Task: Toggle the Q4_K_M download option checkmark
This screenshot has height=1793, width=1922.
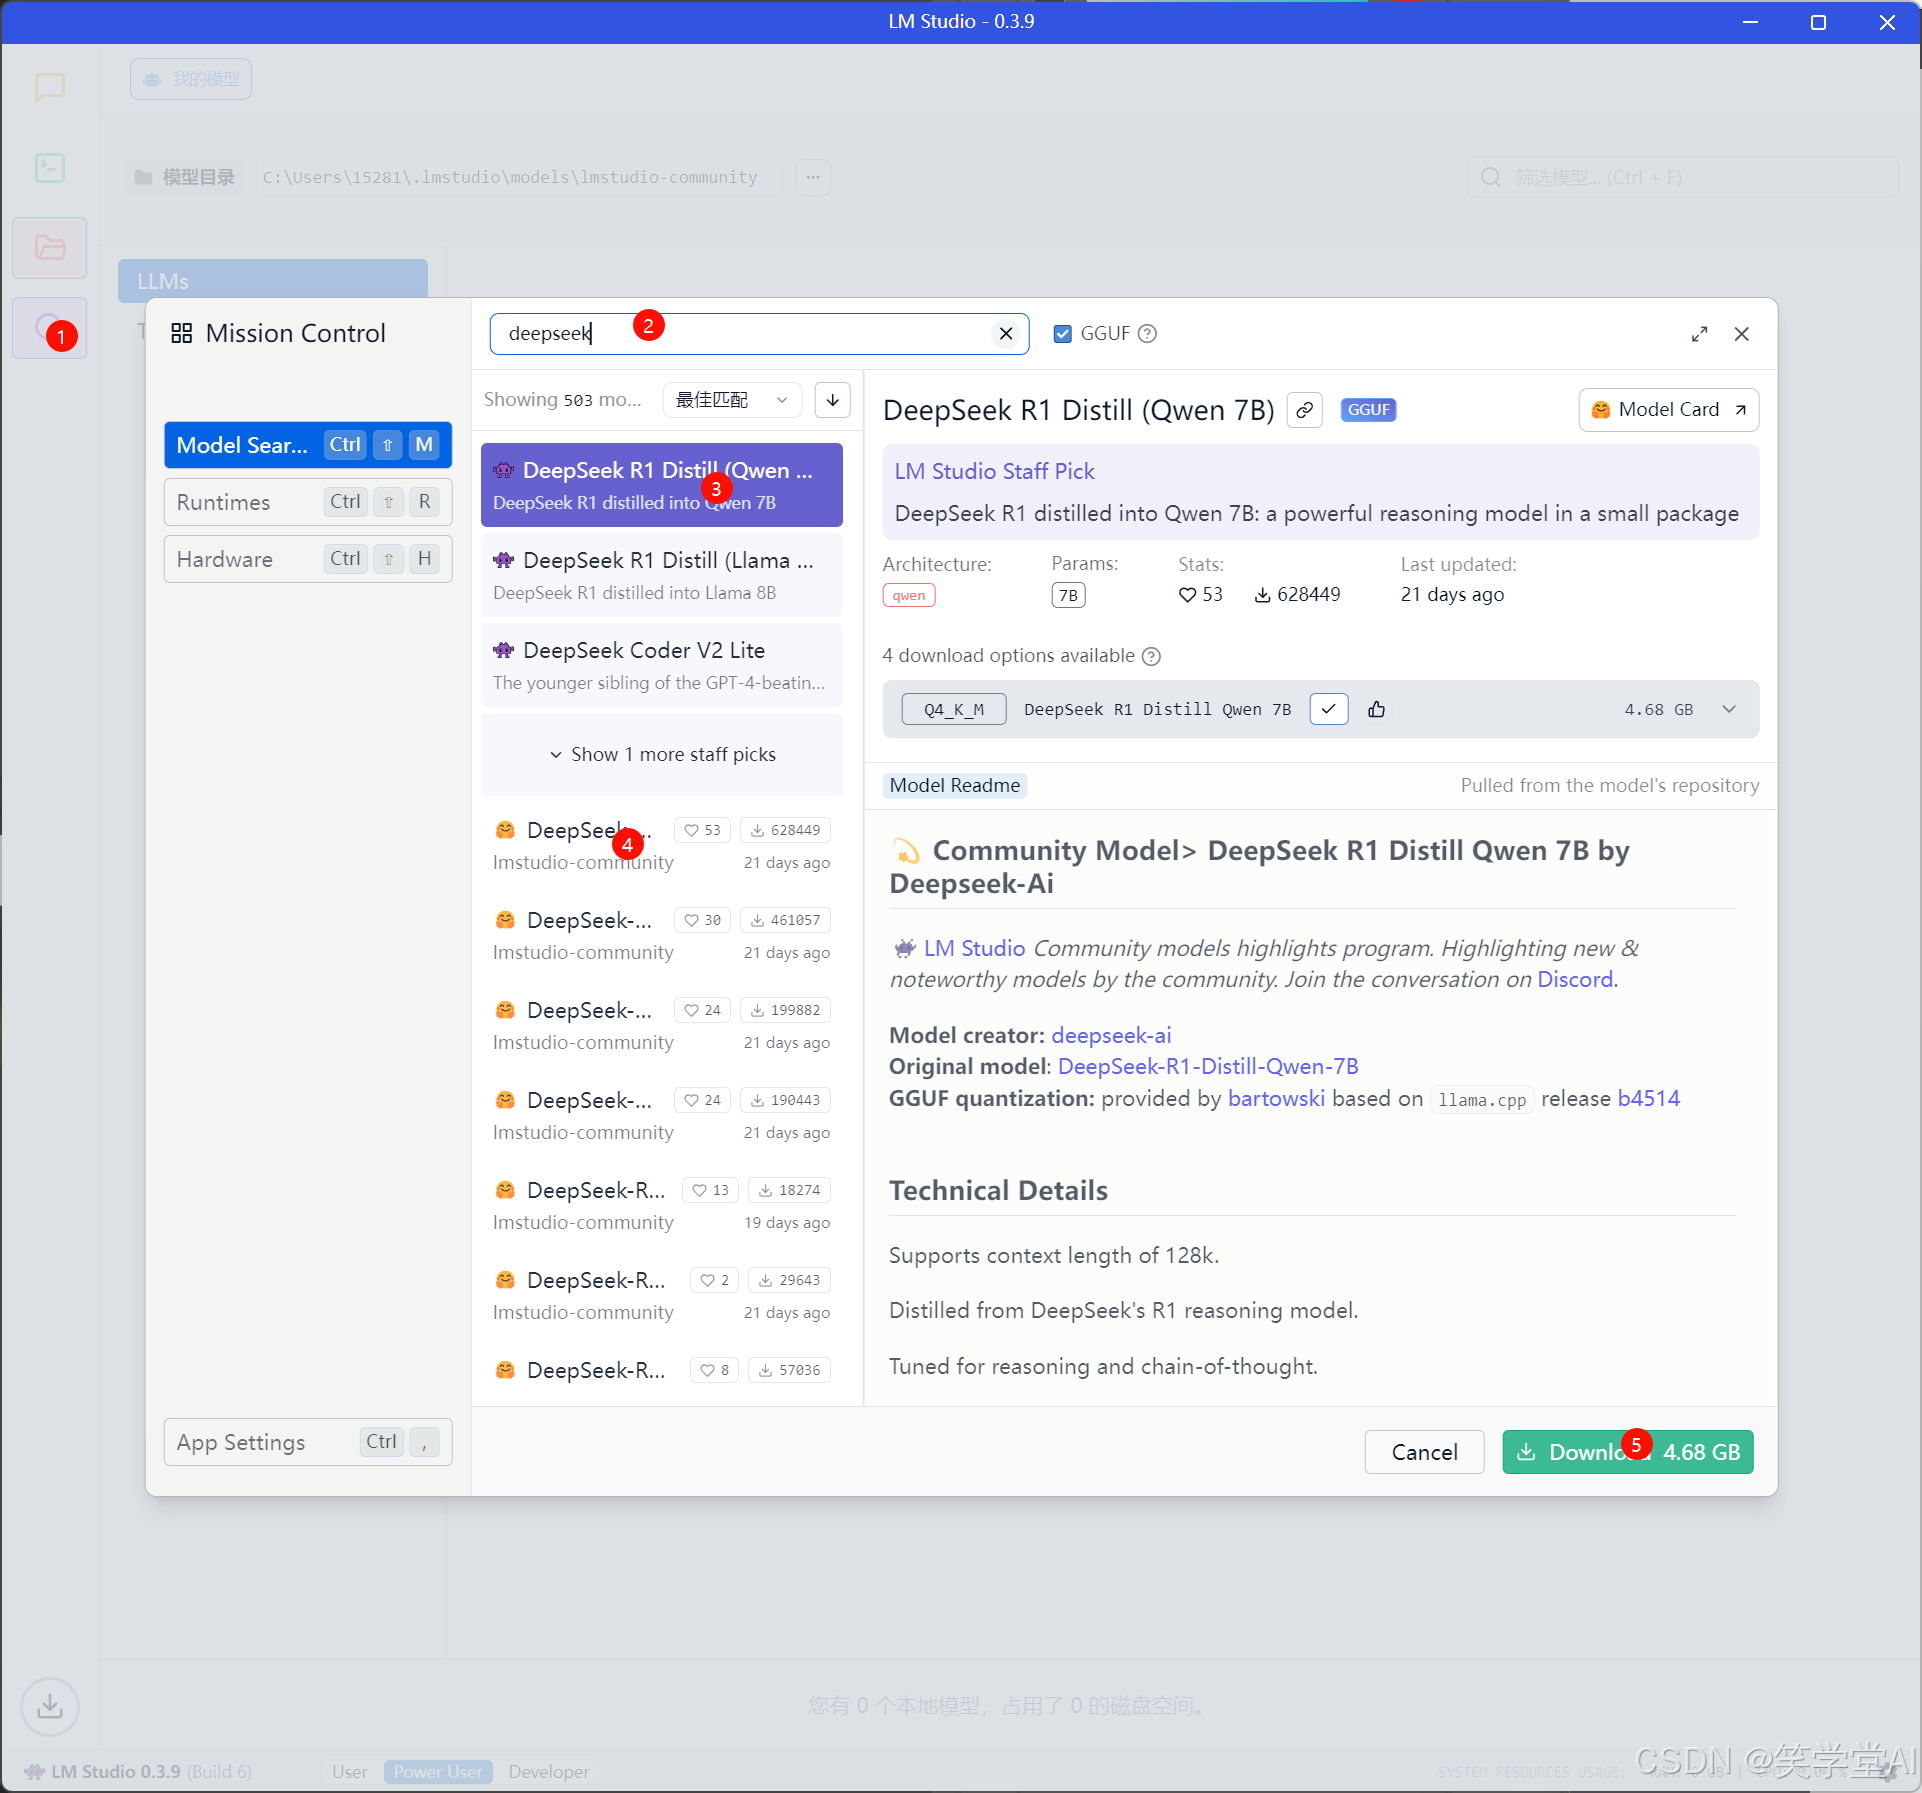Action: pos(1328,709)
